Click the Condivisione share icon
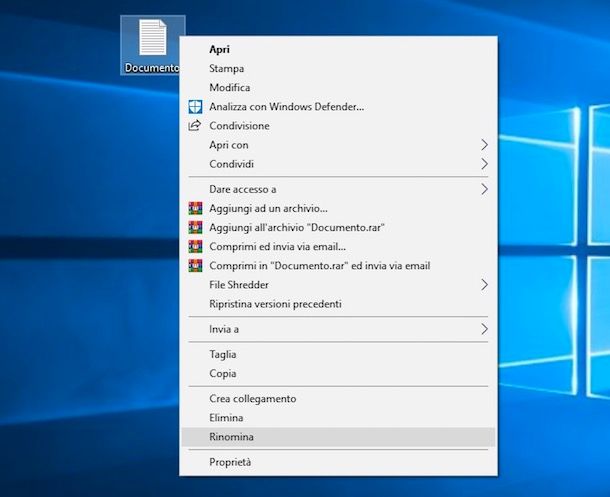Screen dimensions: 610x497 point(195,125)
